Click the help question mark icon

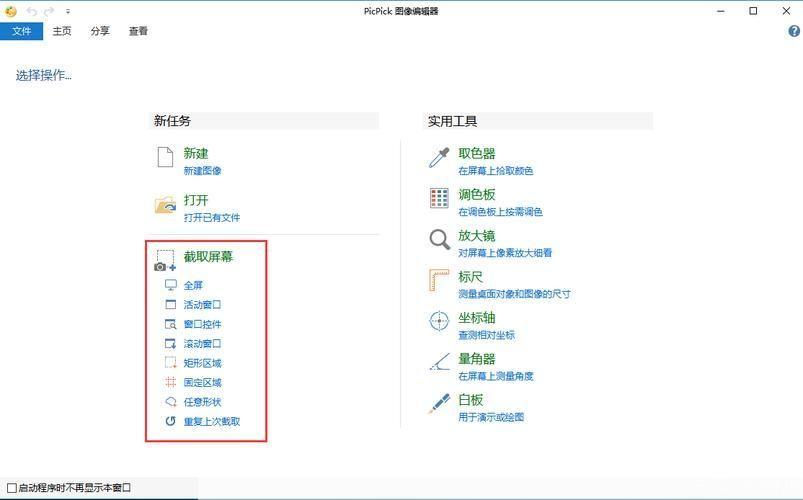point(794,31)
